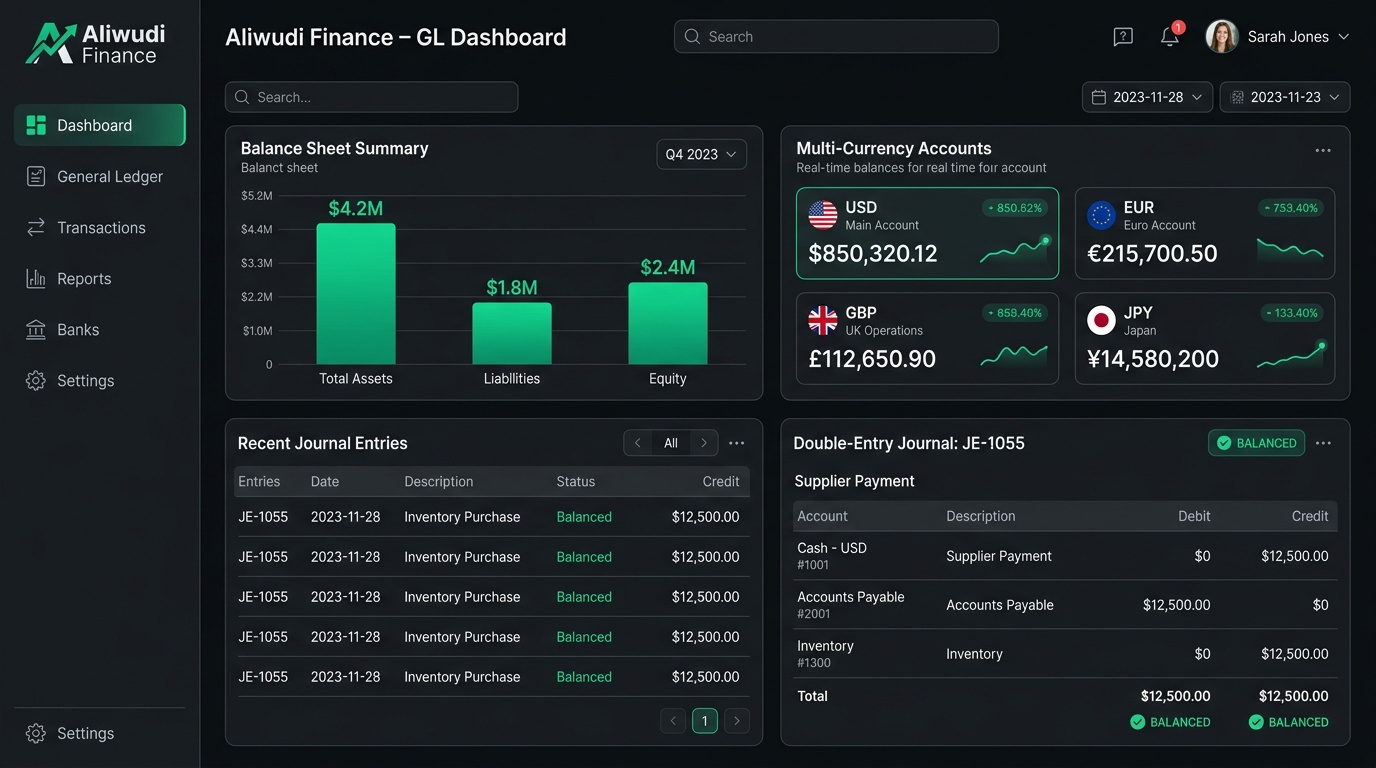The height and width of the screenshot is (768, 1376).
Task: Open Reports in the sidebar
Action: 100,278
